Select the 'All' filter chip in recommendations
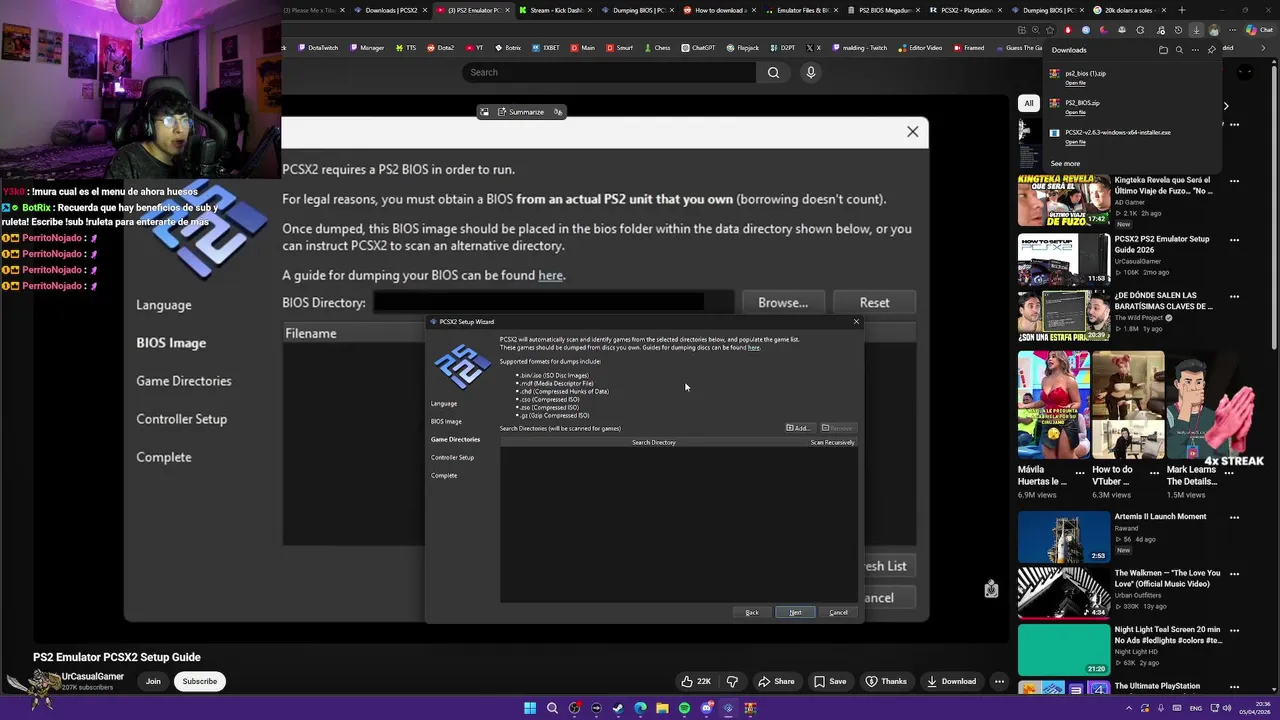This screenshot has width=1280, height=720. coord(1028,103)
